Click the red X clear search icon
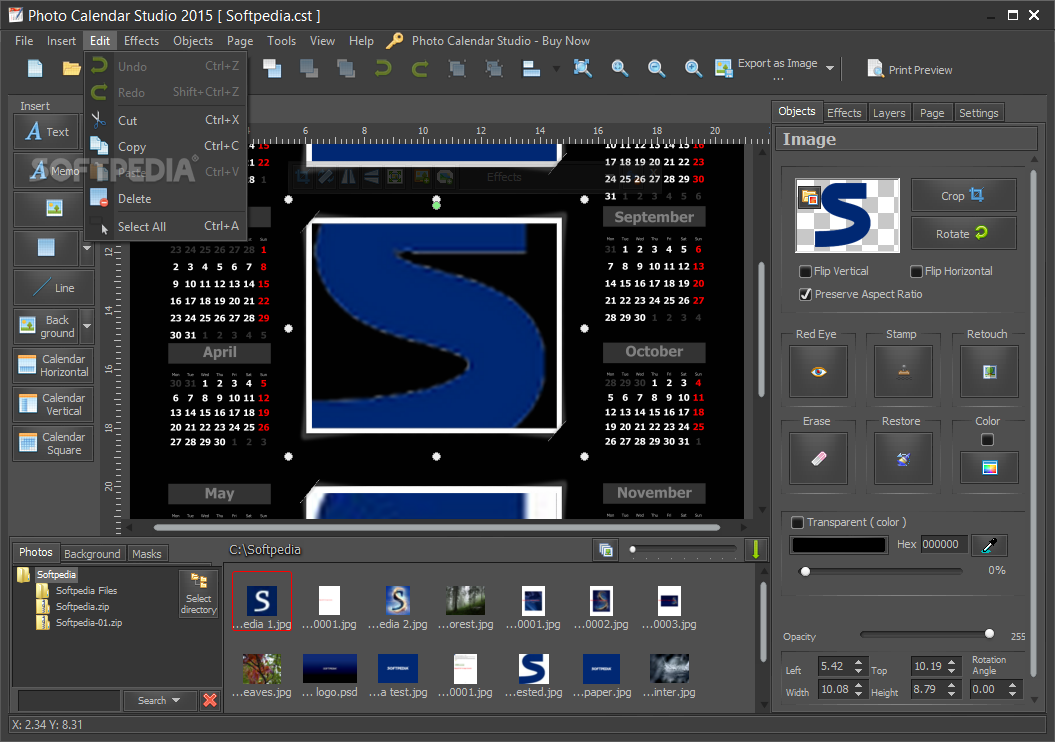Image resolution: width=1055 pixels, height=742 pixels. [210, 700]
